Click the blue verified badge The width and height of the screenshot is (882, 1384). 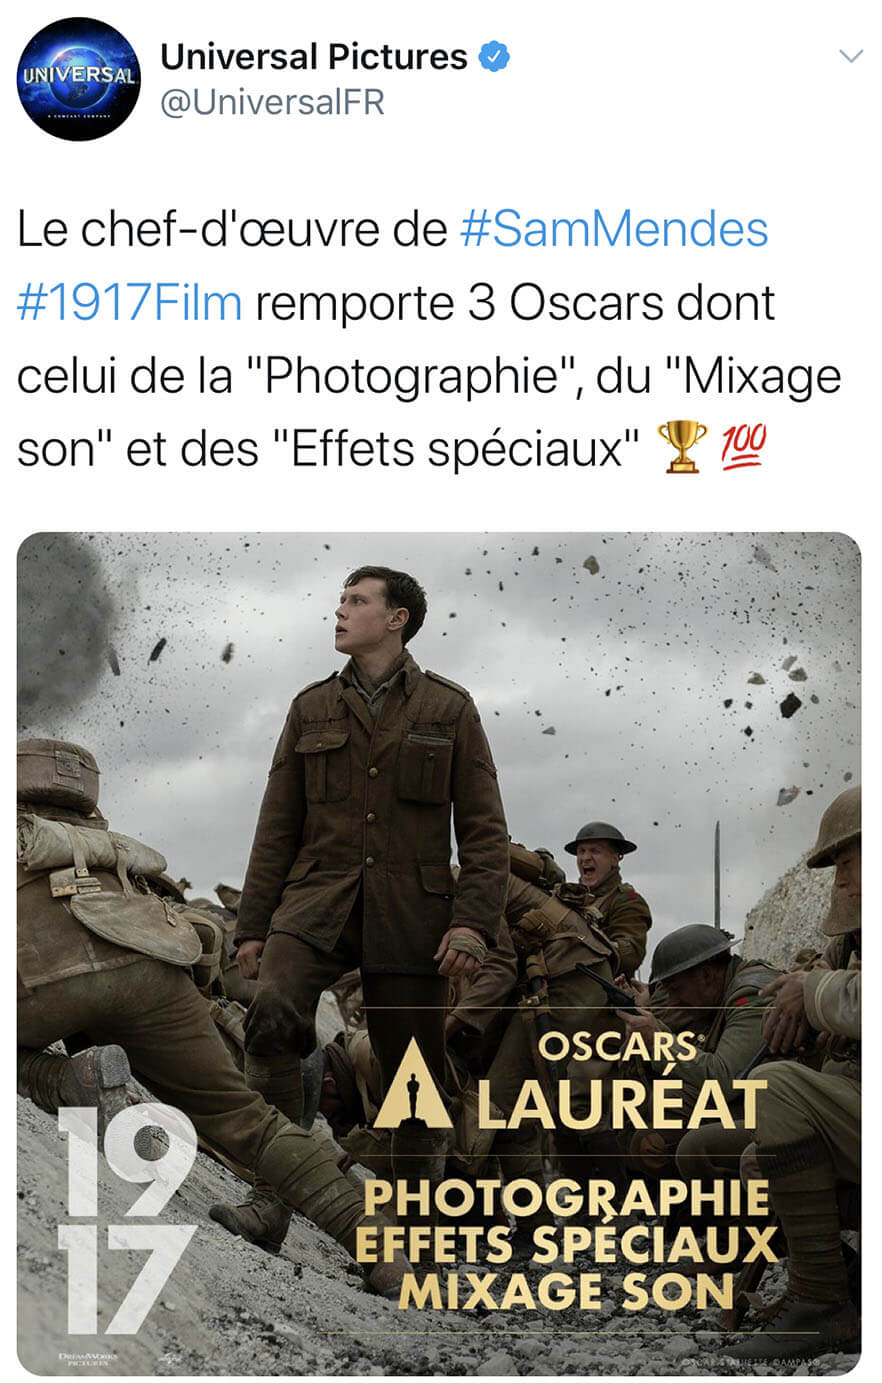[494, 57]
